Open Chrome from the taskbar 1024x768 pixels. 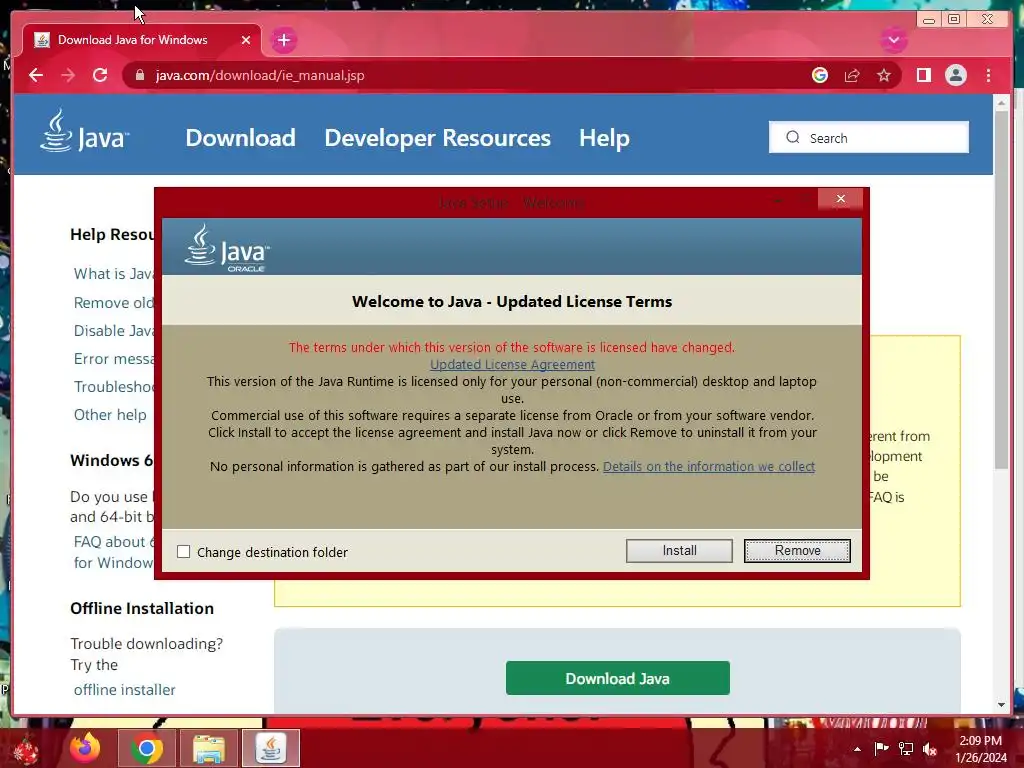[x=147, y=748]
